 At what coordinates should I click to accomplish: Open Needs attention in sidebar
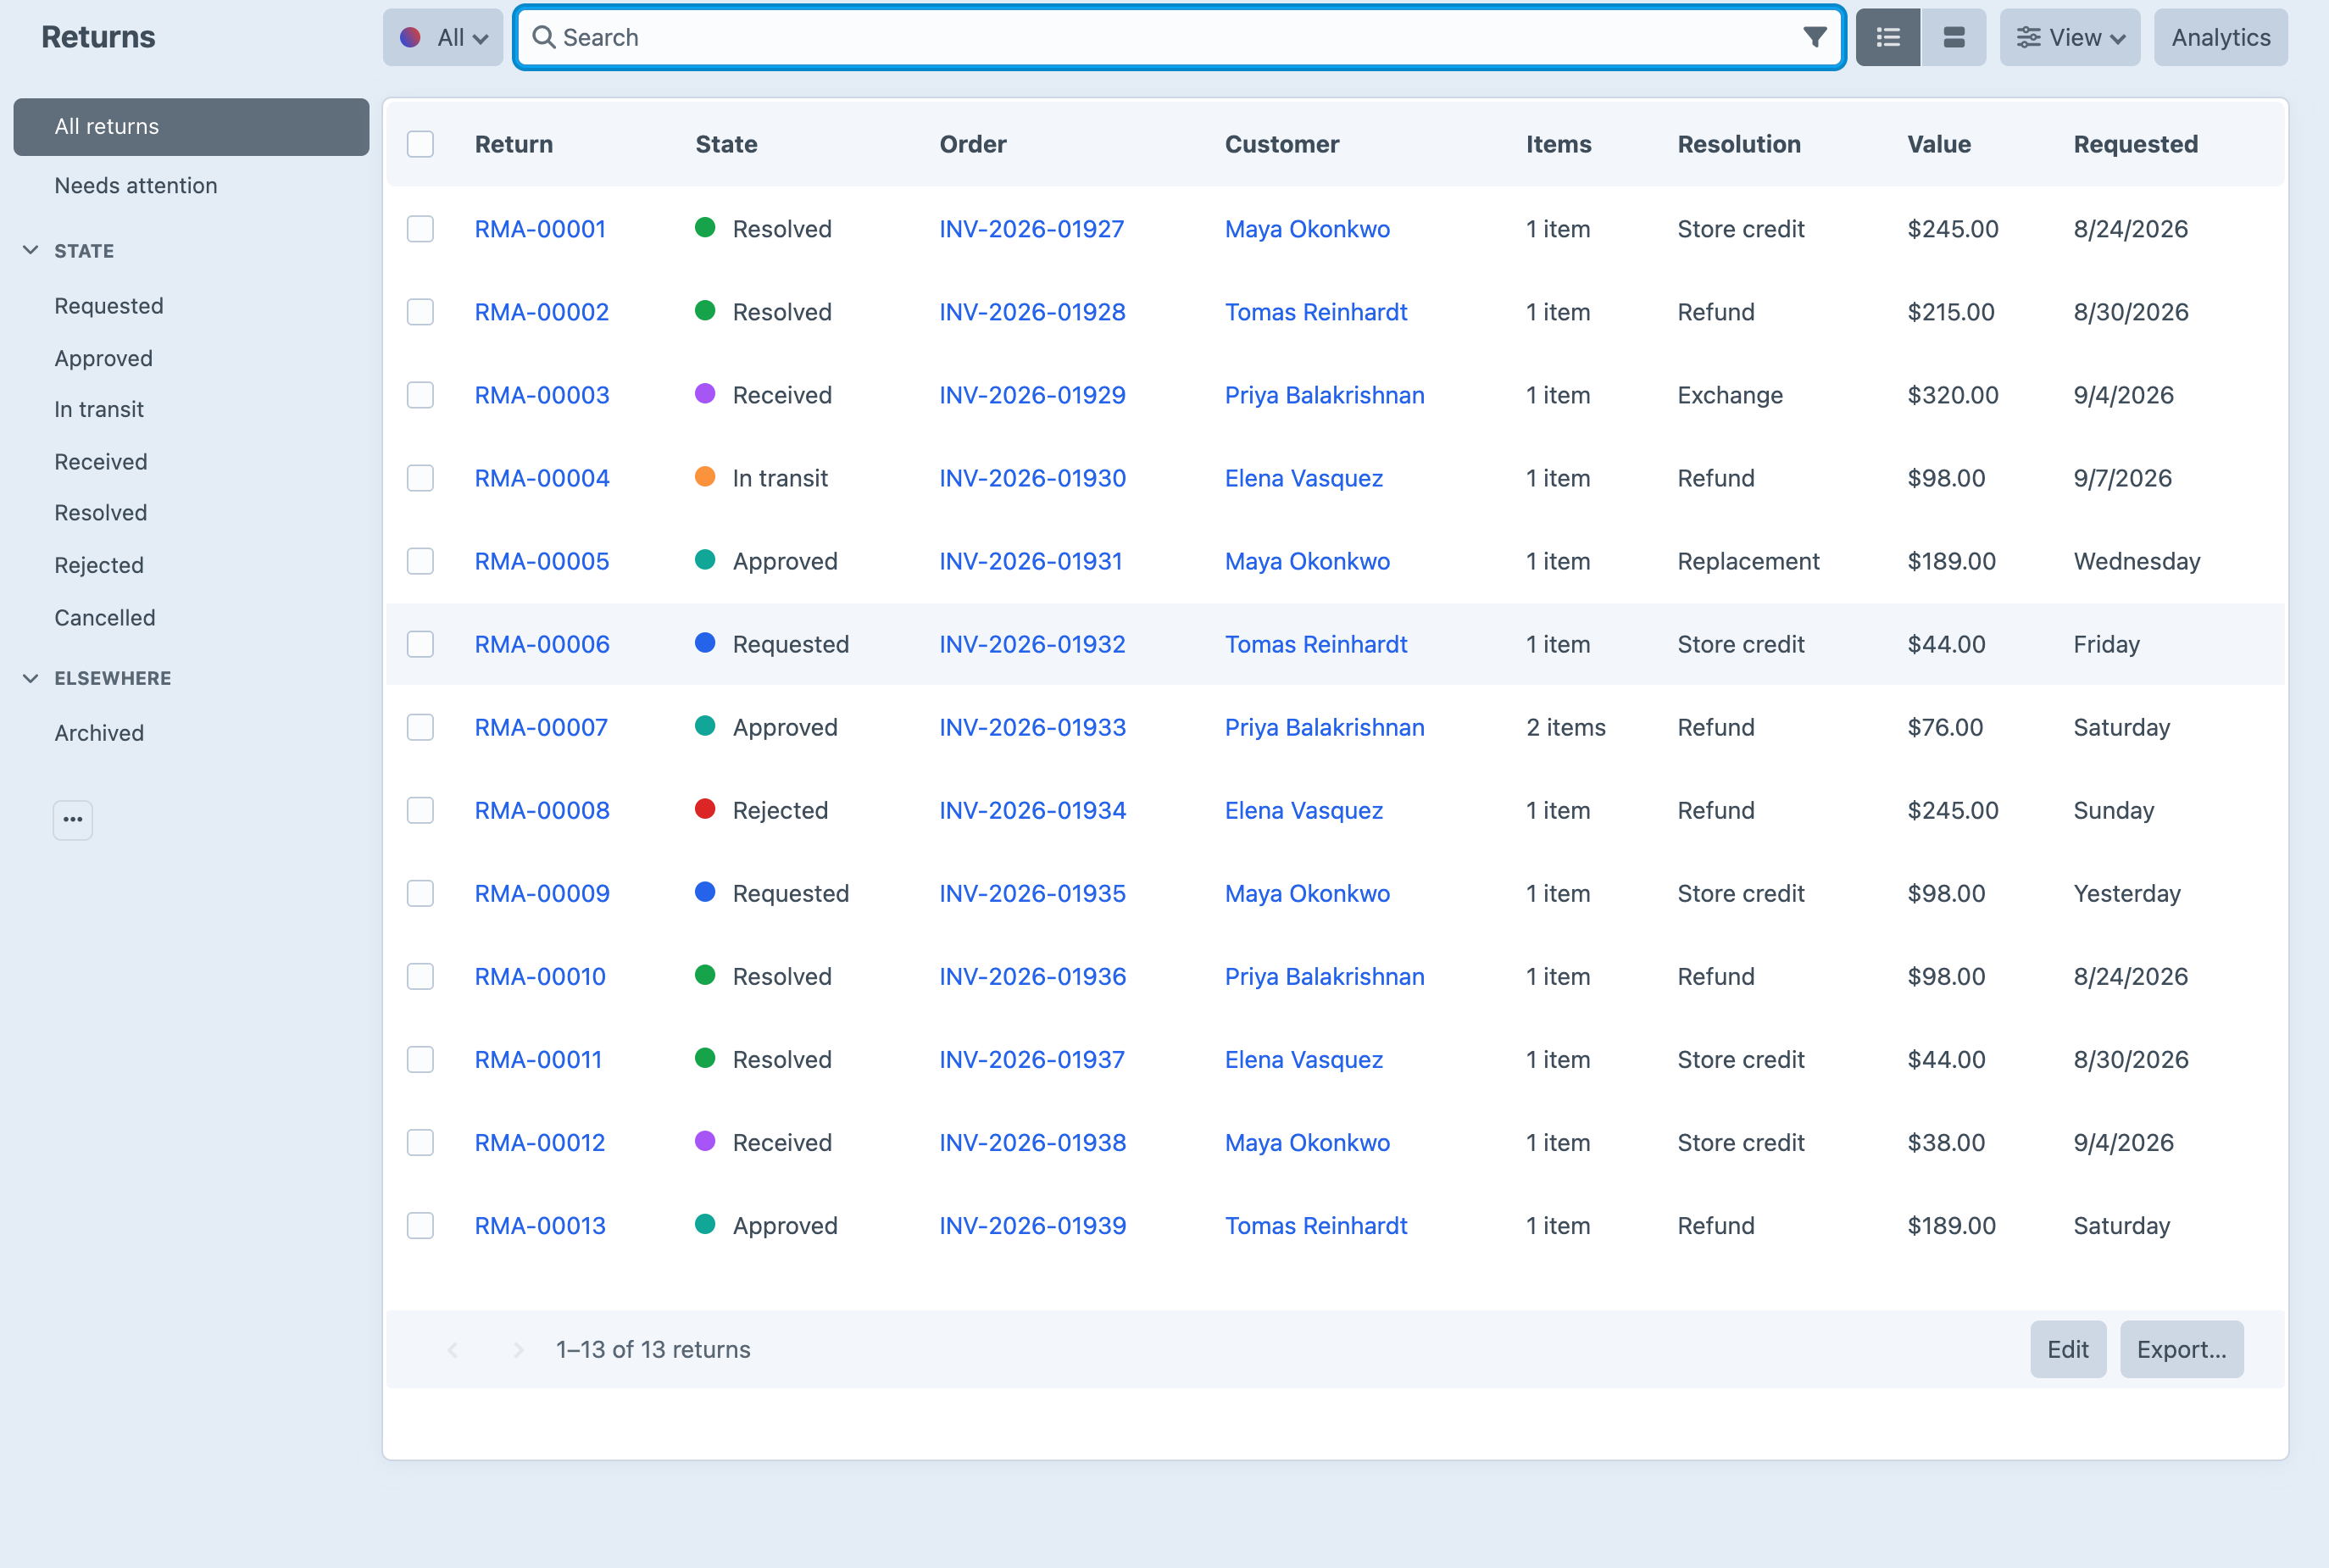(x=135, y=186)
